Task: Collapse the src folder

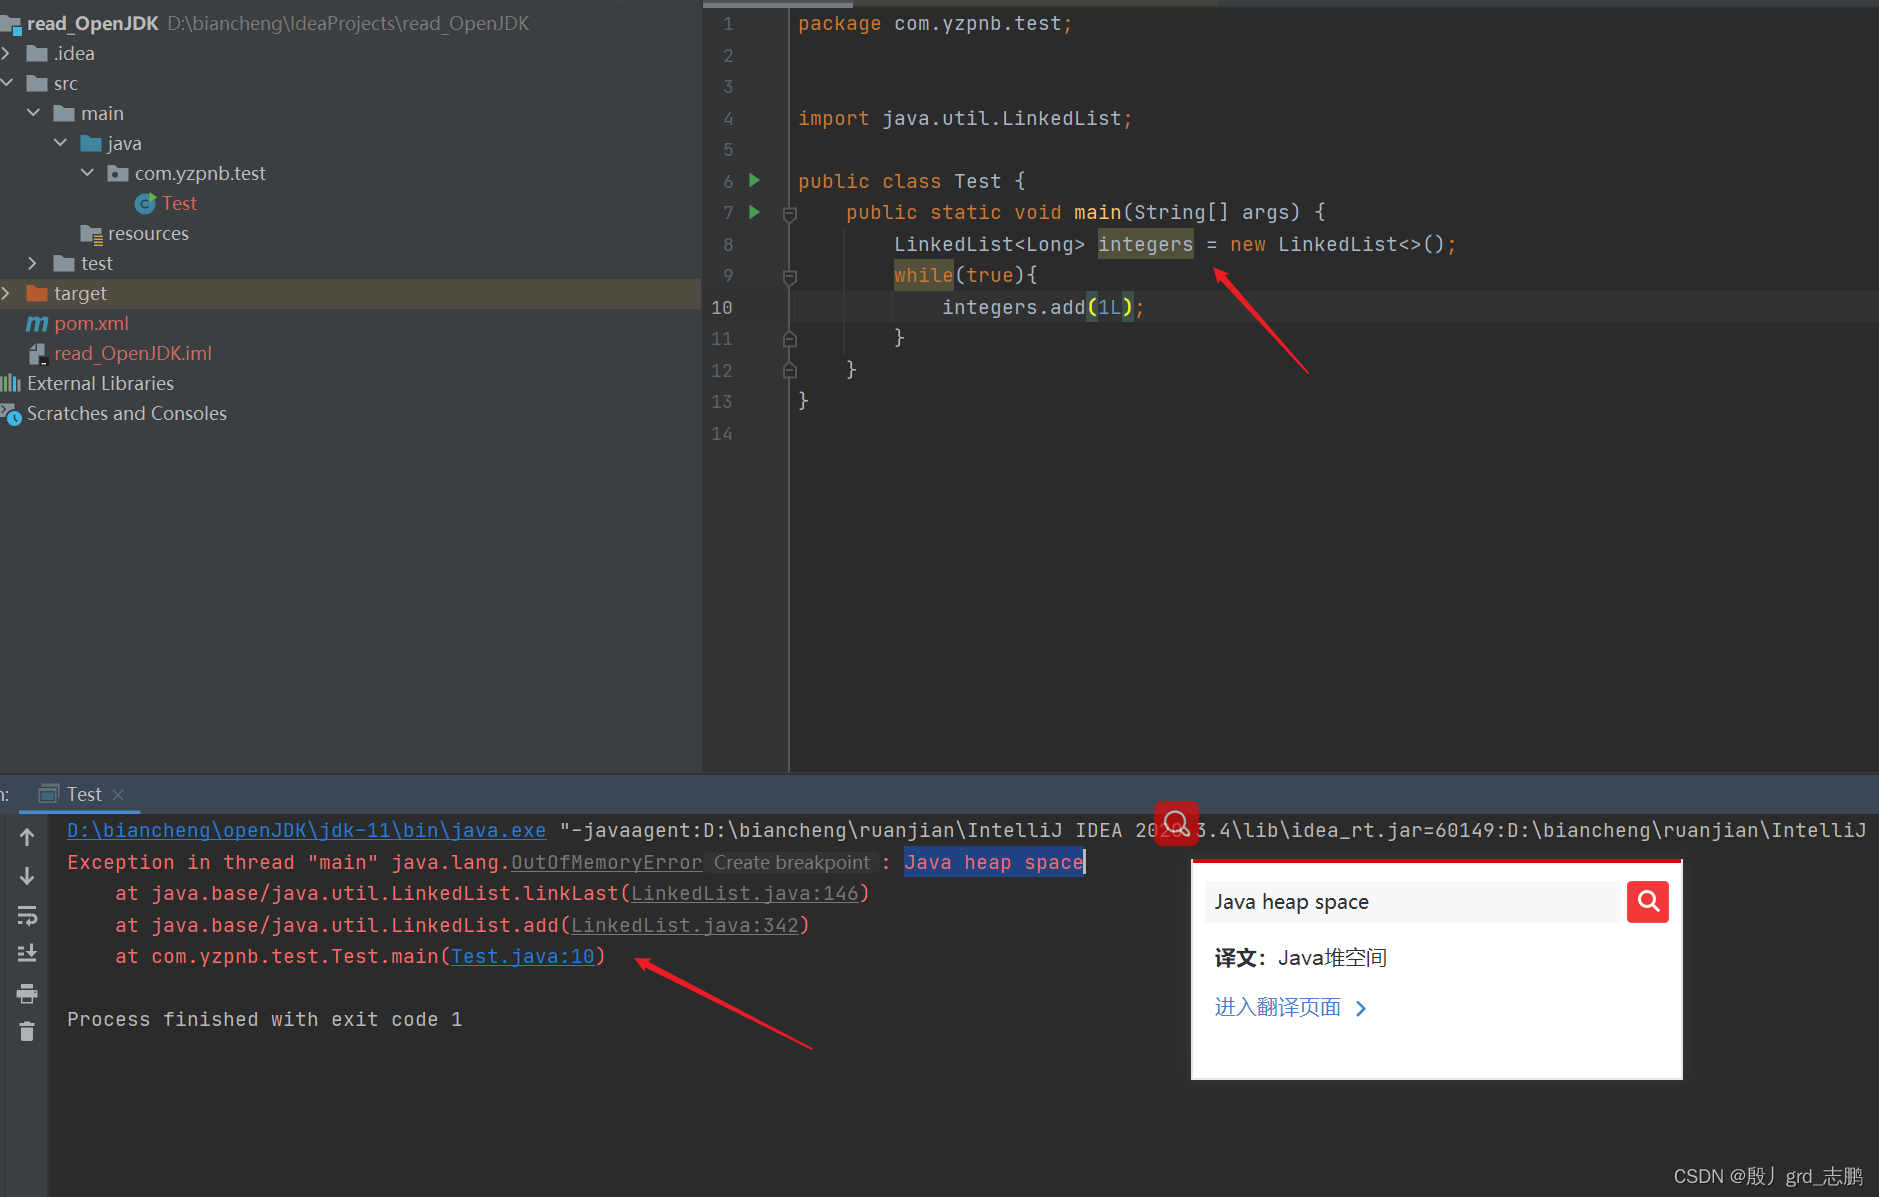Action: pos(6,83)
